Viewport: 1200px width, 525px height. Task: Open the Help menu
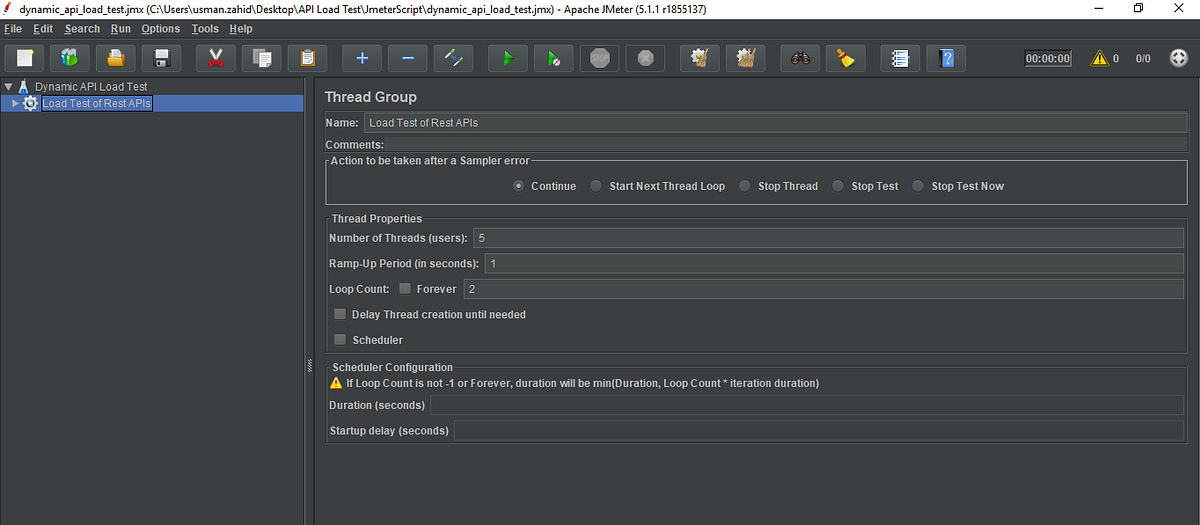[x=241, y=29]
